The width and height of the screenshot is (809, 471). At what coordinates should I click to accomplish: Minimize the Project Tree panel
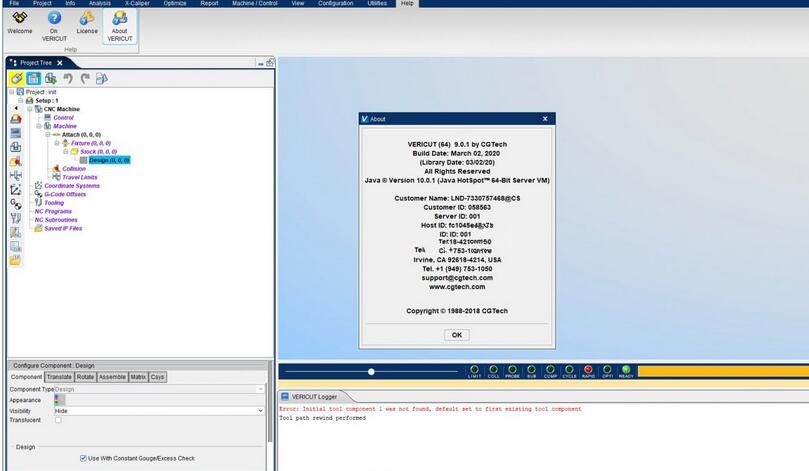pos(261,63)
